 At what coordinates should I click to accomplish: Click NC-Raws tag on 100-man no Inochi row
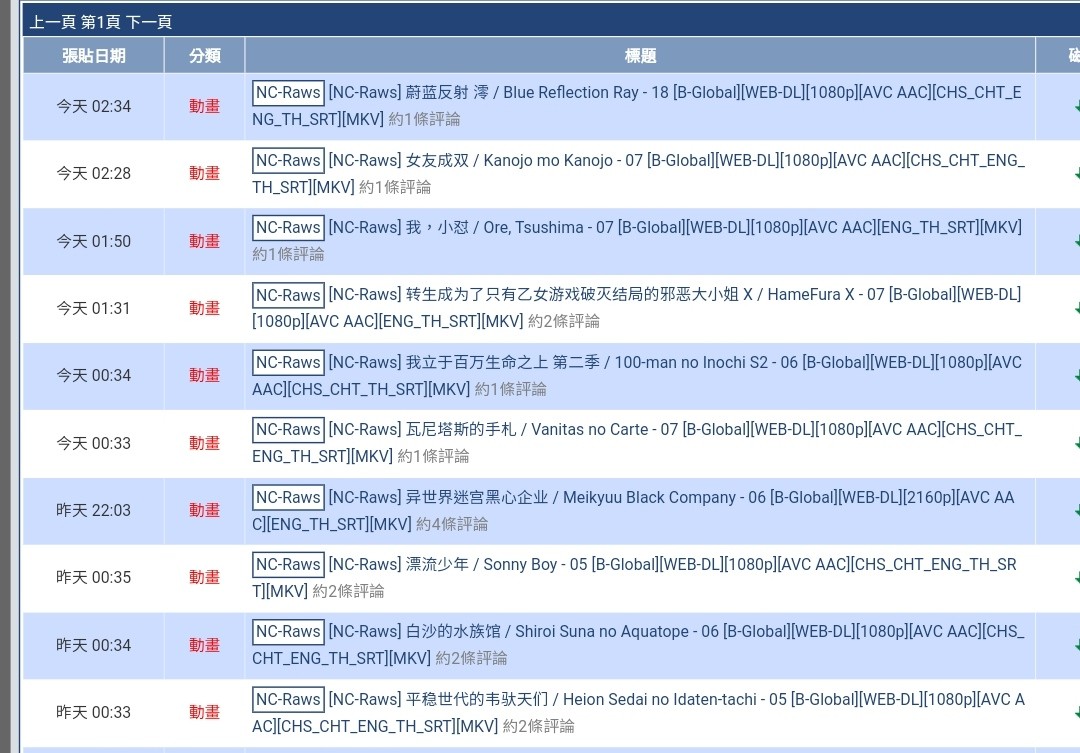coord(288,362)
